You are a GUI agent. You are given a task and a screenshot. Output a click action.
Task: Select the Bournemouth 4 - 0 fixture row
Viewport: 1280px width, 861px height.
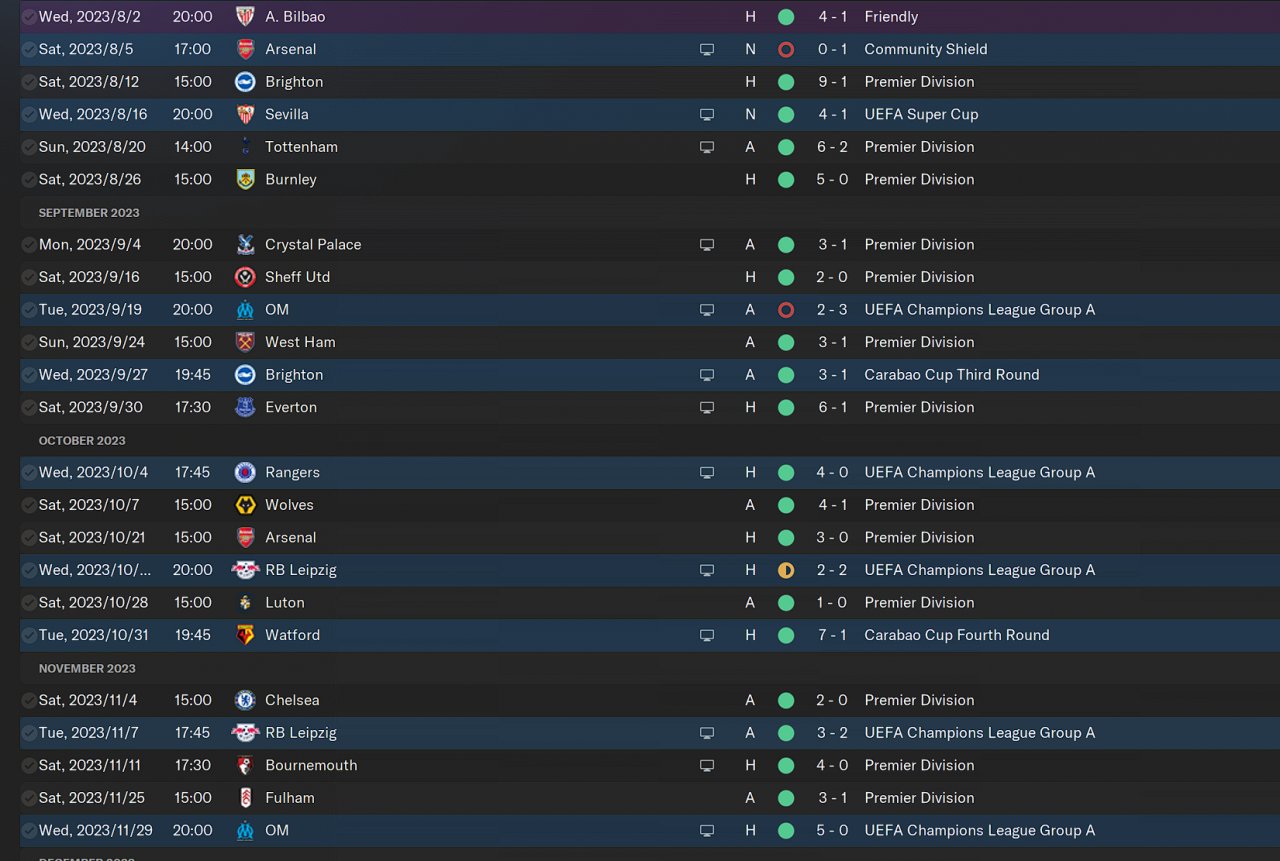[500, 765]
